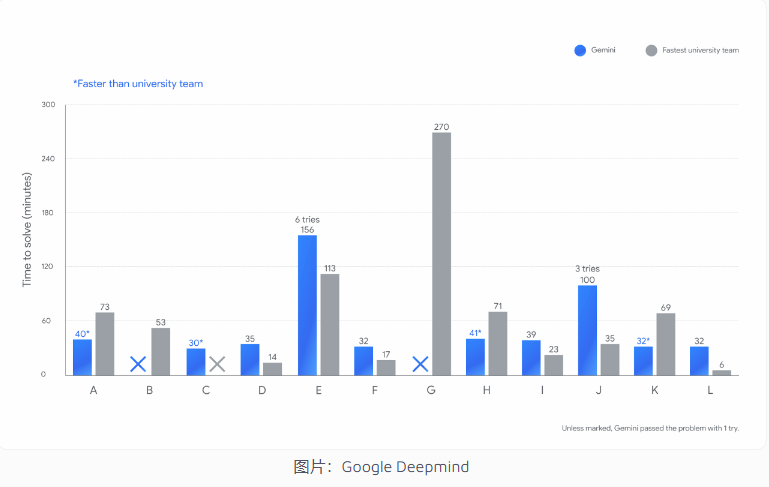The width and height of the screenshot is (769, 487).
Task: Click the '3 tries' annotation above bar J
Action: [587, 269]
